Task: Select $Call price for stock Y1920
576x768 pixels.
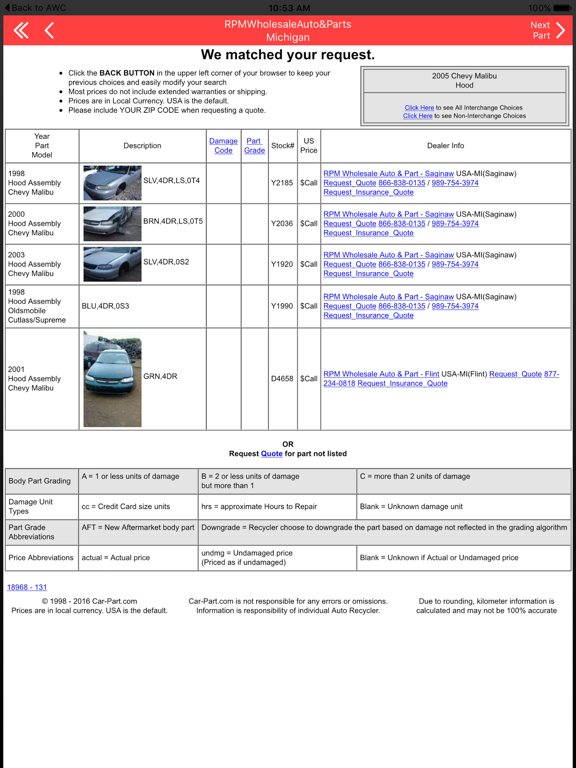Action: click(309, 264)
